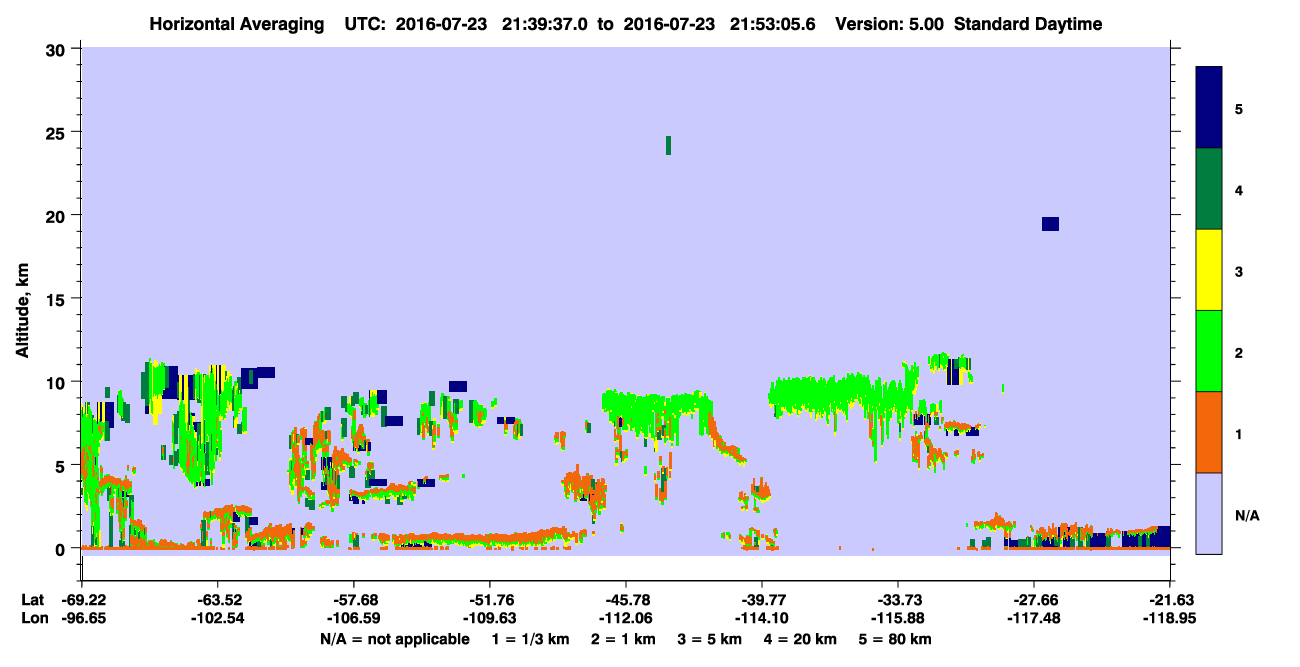Click the 'Lon' row label
This screenshot has width=1300, height=667.
coord(33,619)
